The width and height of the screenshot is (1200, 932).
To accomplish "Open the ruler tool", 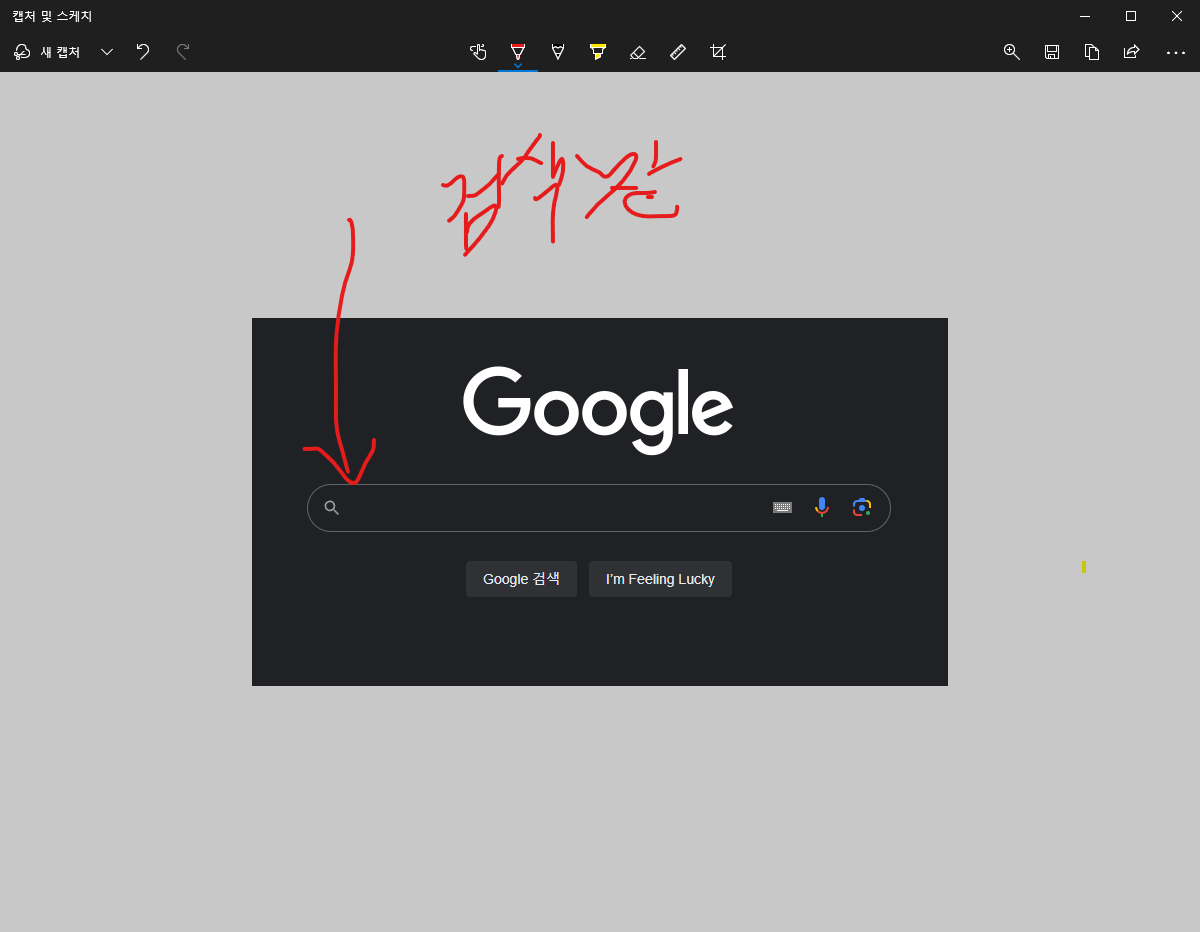I will [x=678, y=52].
